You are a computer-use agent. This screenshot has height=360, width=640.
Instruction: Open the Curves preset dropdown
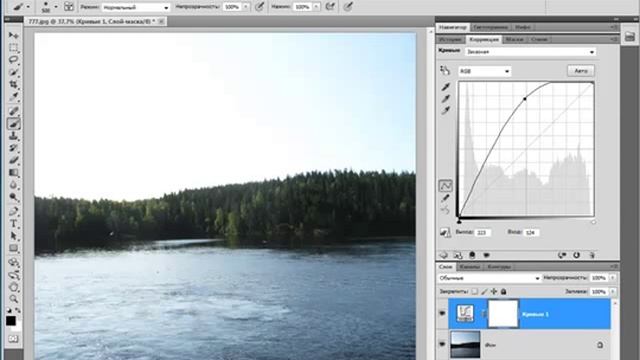pos(531,52)
